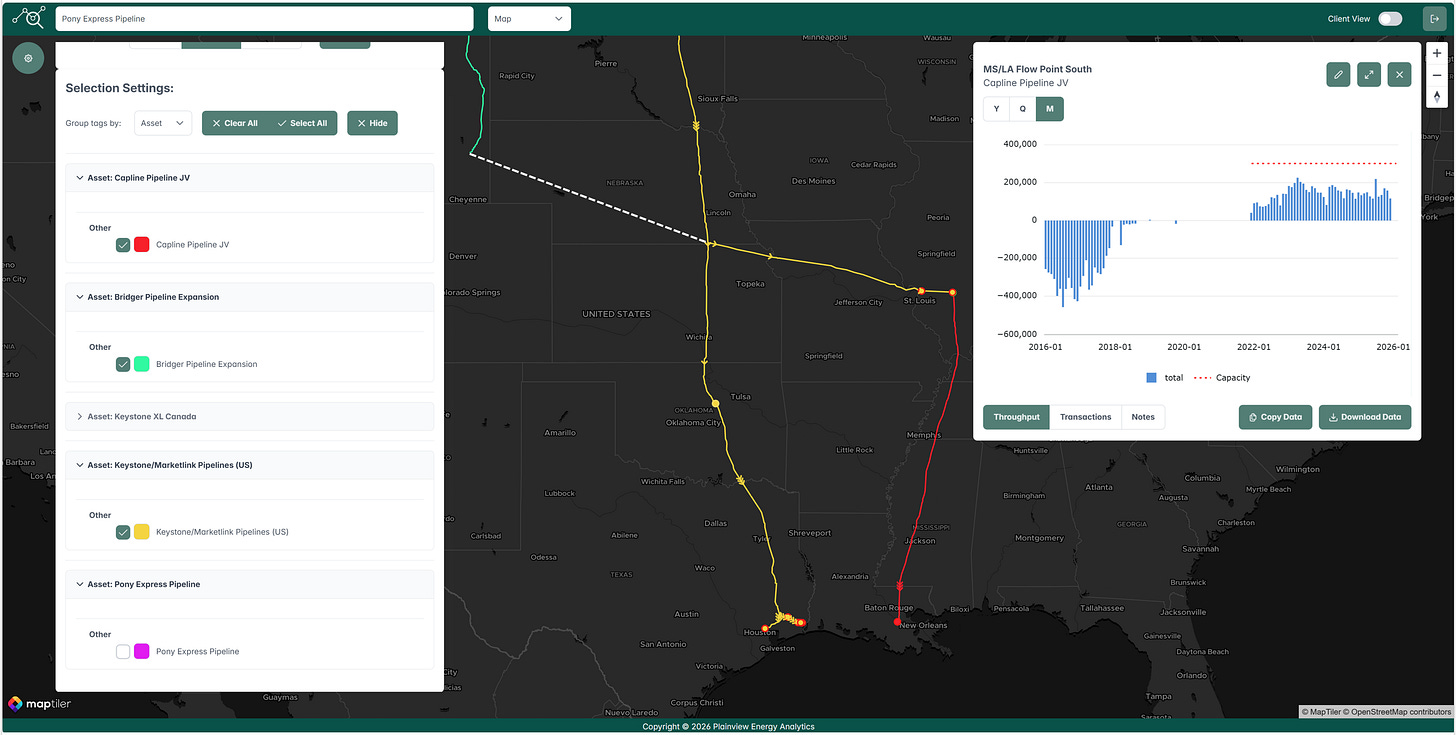Image resolution: width=1456 pixels, height=735 pixels.
Task: Open the settings gear button
Action: click(x=28, y=58)
